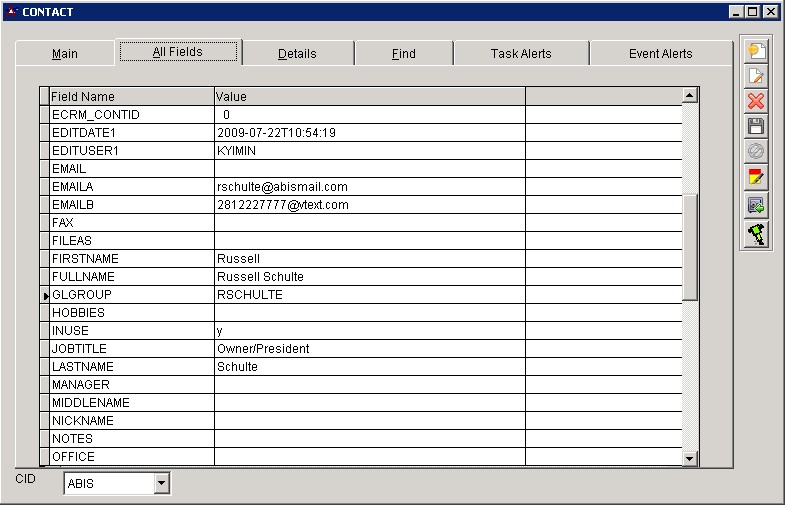
Task: Click the edit record pencil icon
Action: tap(756, 76)
